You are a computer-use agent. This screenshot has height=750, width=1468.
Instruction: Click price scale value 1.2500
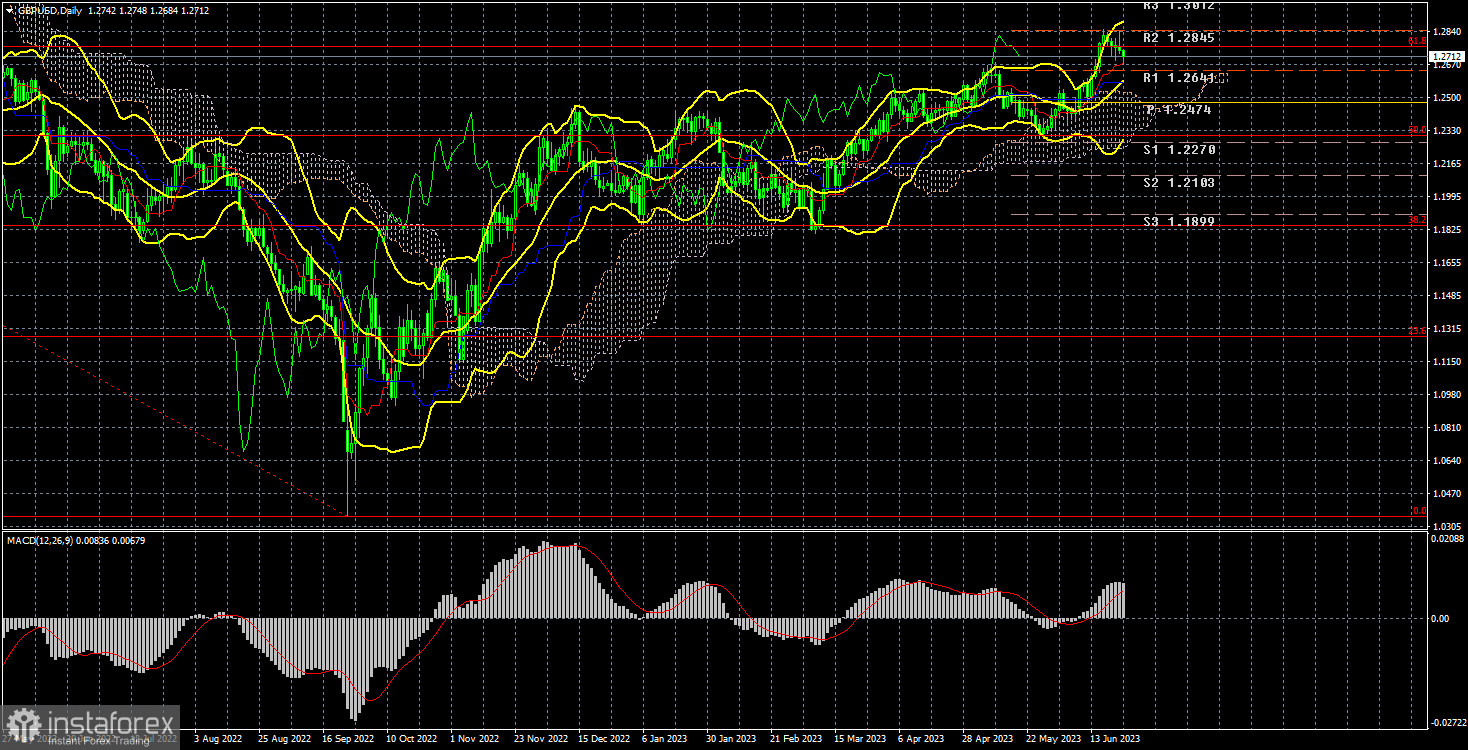click(1446, 97)
